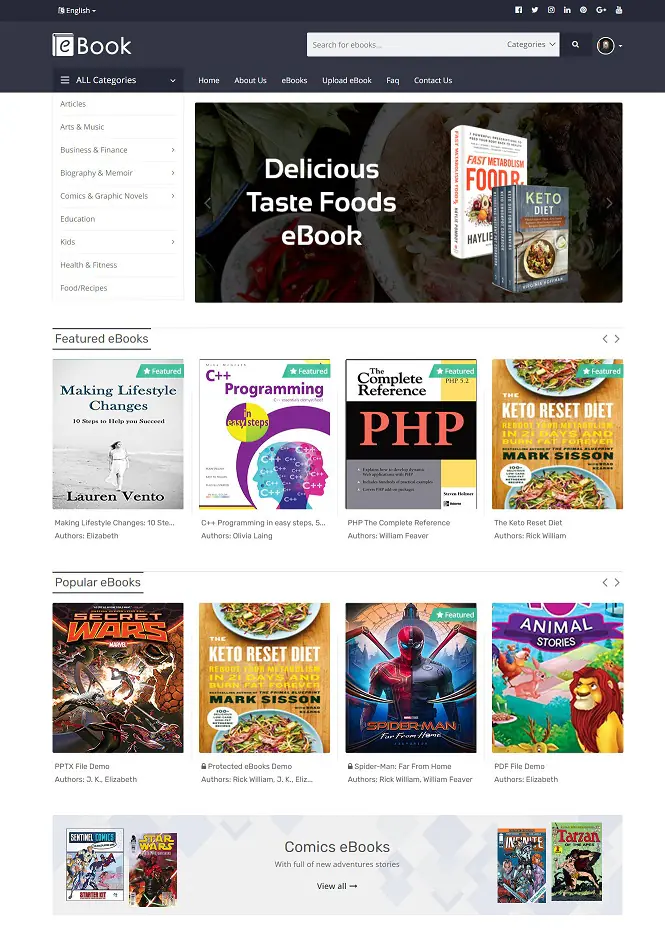This screenshot has height=928, width=665.
Task: Go to the Contact Us page
Action: point(433,80)
